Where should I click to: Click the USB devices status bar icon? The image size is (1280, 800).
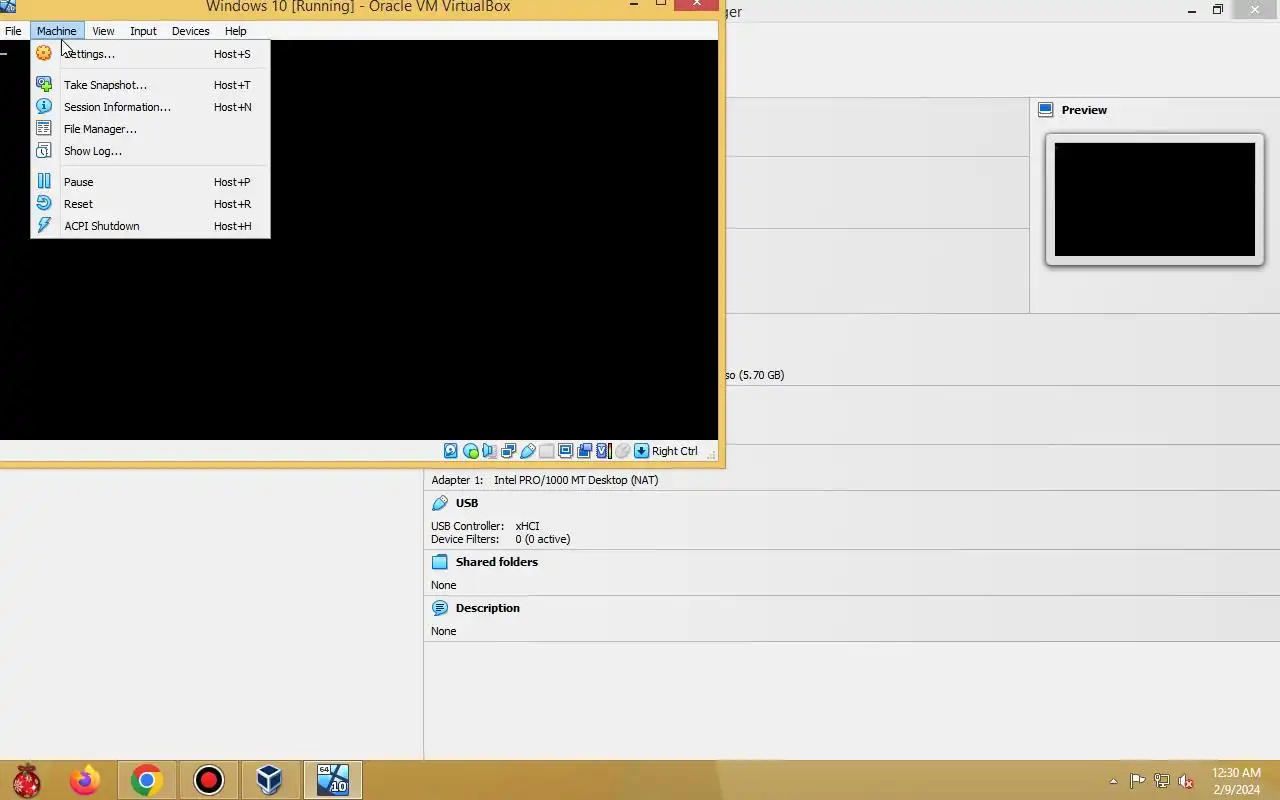click(528, 451)
